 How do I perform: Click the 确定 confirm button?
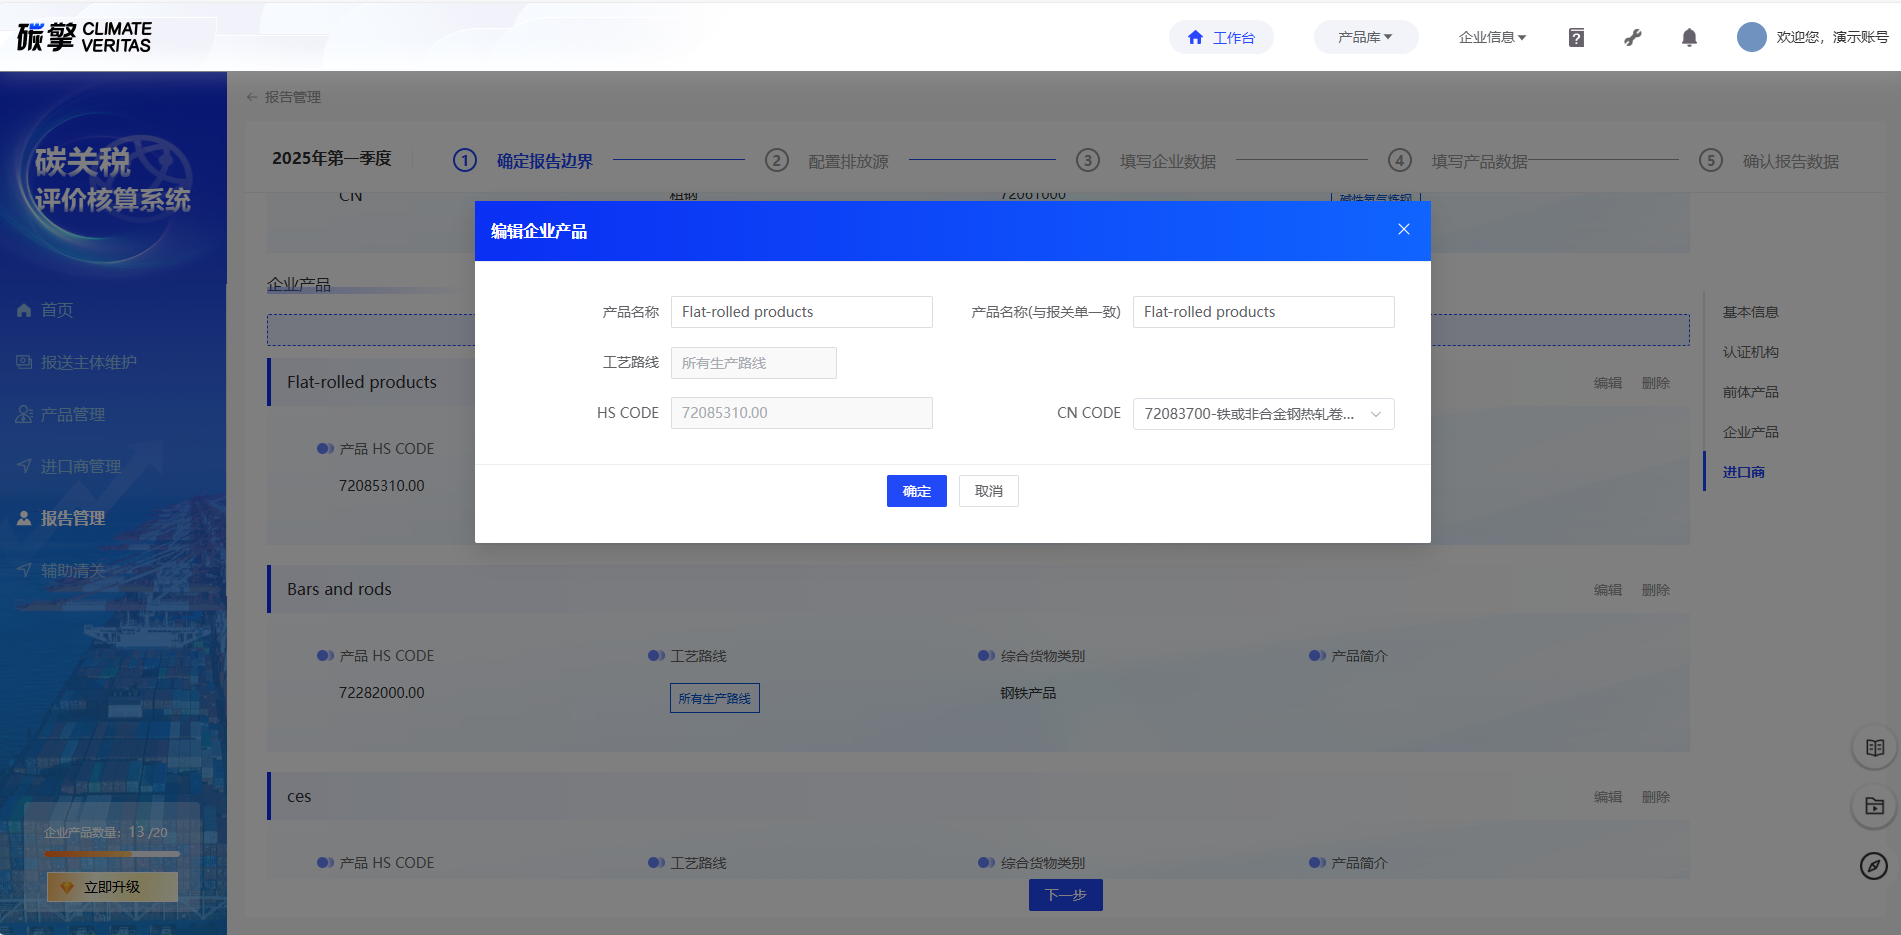(x=916, y=491)
